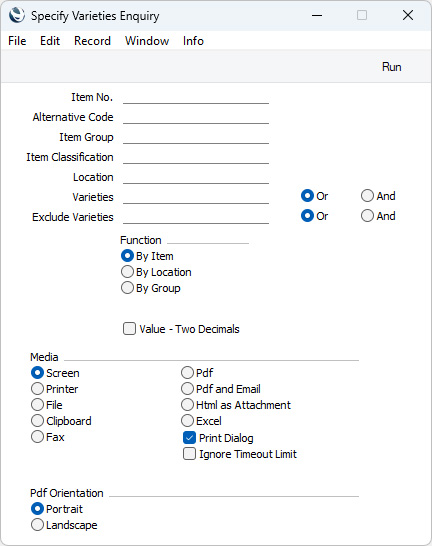432x546 pixels.
Task: Click the application logo icon in title bar
Action: click(x=17, y=16)
